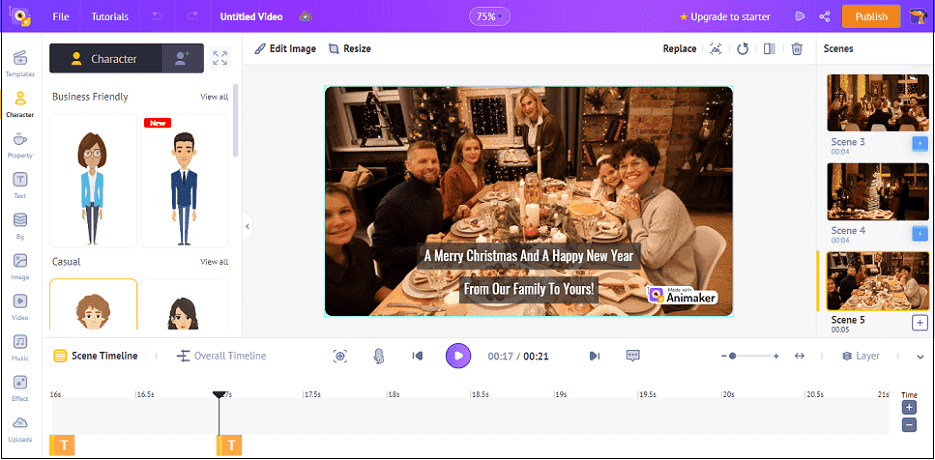This screenshot has width=935, height=460.
Task: Open the Image sidebar panel
Action: pyautogui.click(x=20, y=266)
